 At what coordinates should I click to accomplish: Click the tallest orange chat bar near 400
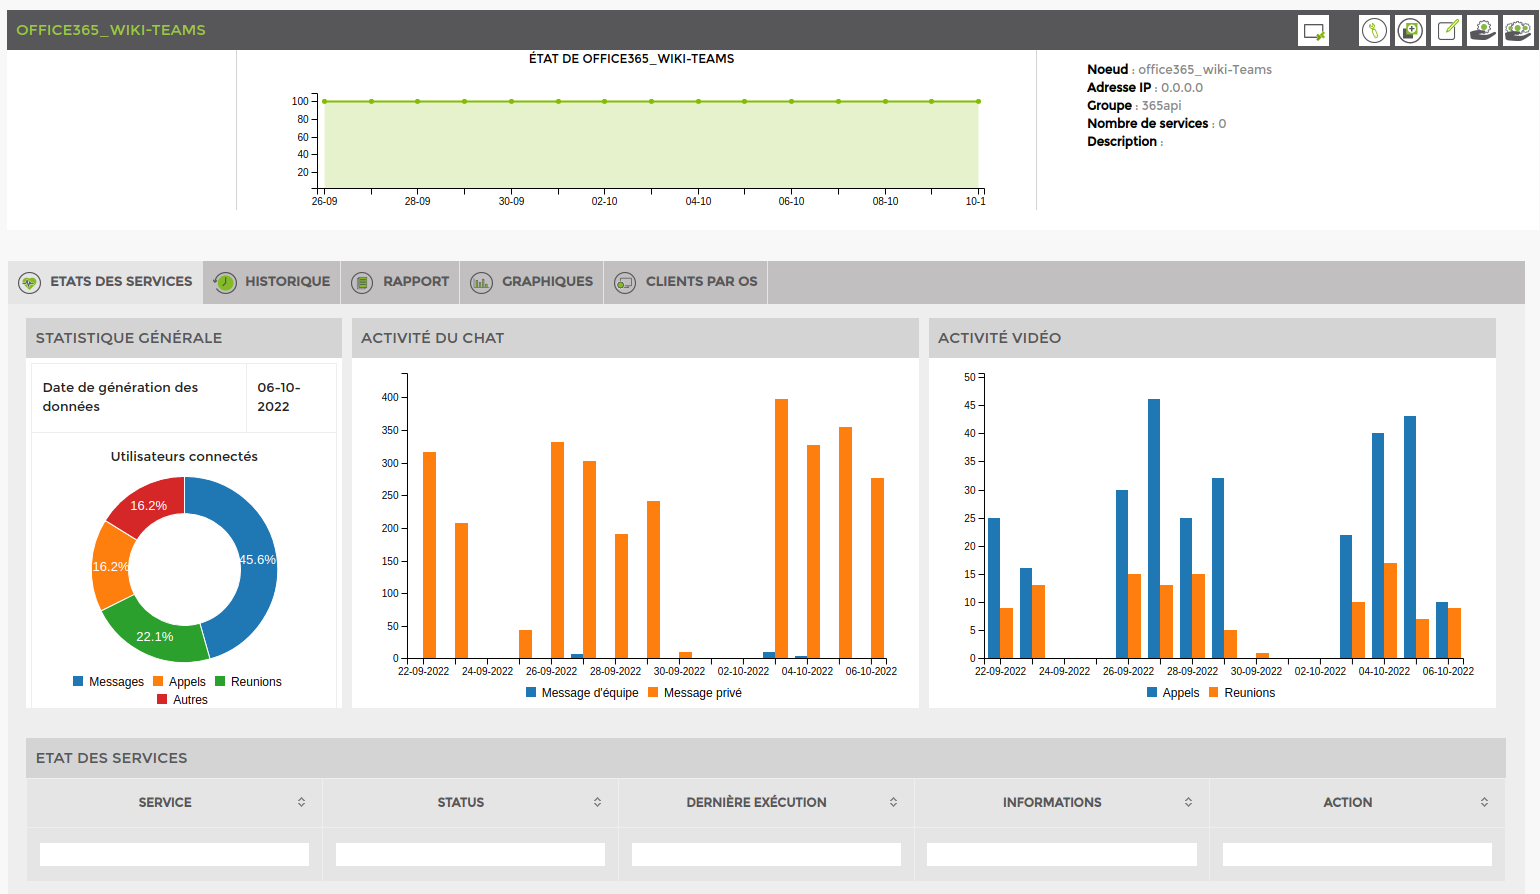tap(781, 528)
